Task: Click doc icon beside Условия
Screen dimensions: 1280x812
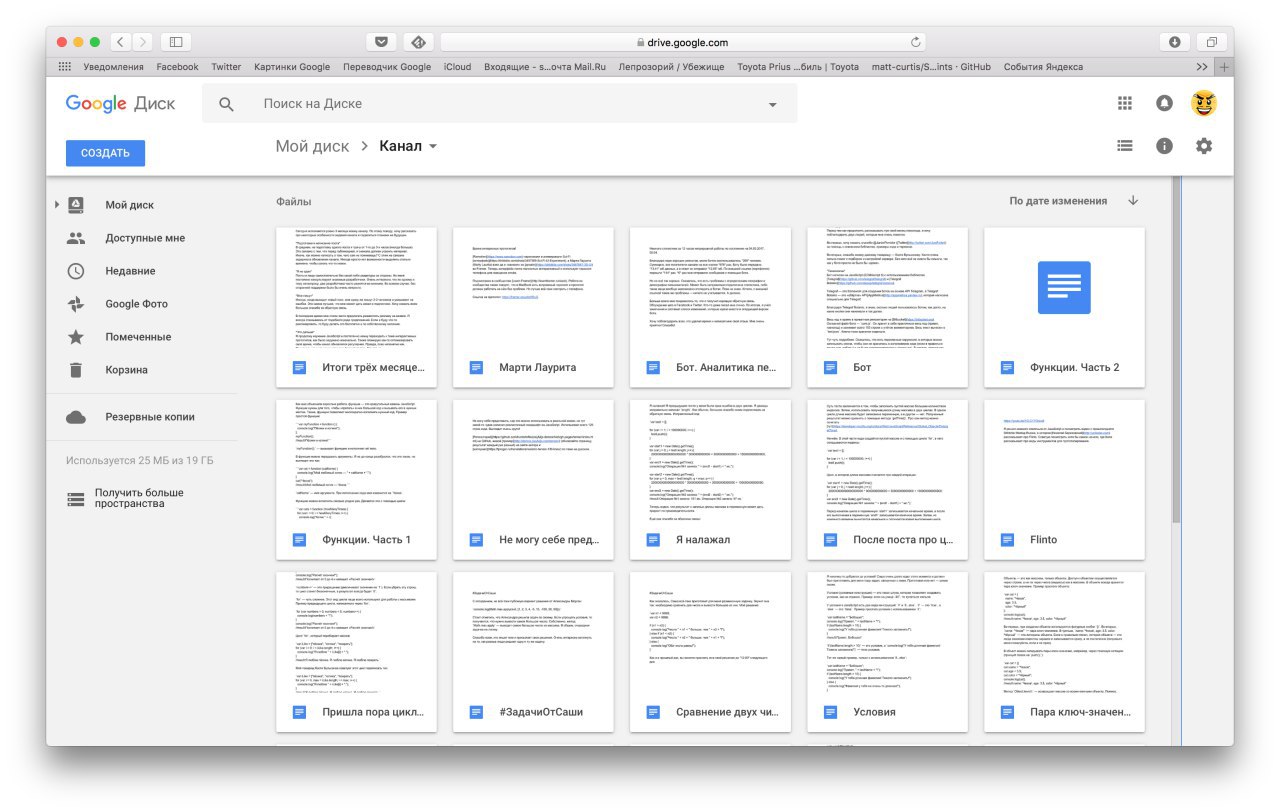Action: 829,712
